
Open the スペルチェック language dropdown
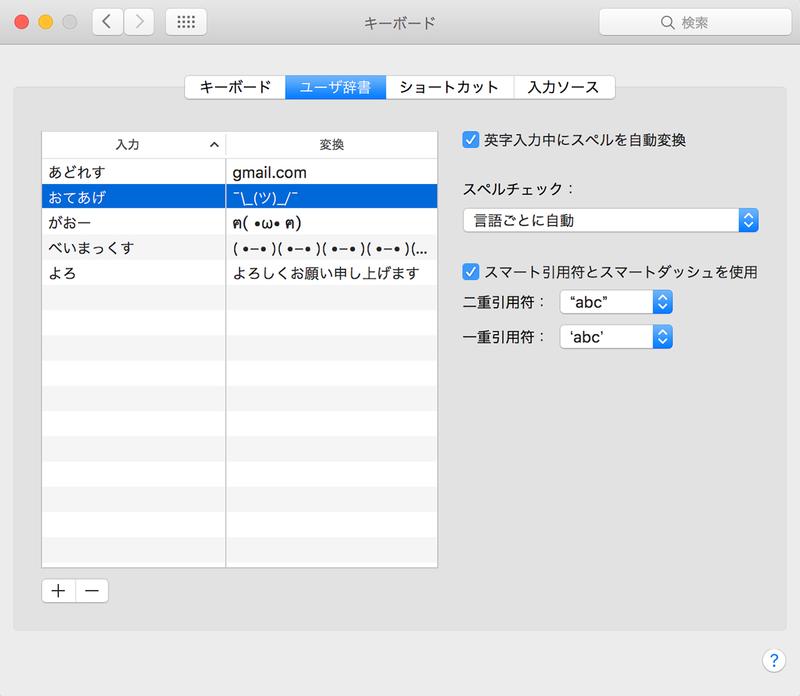pyautogui.click(x=610, y=220)
